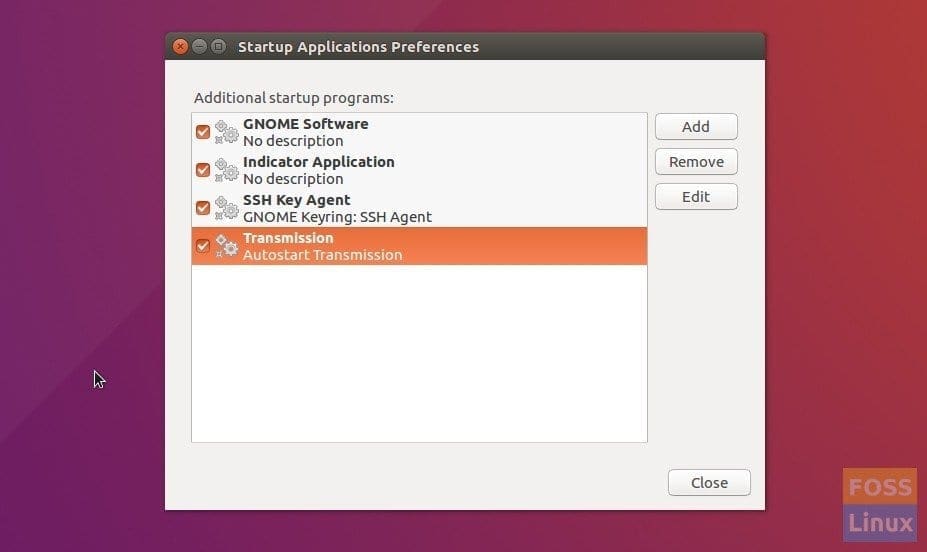Click the gear icon beside Indicator Application
The height and width of the screenshot is (552, 927).
tap(226, 170)
